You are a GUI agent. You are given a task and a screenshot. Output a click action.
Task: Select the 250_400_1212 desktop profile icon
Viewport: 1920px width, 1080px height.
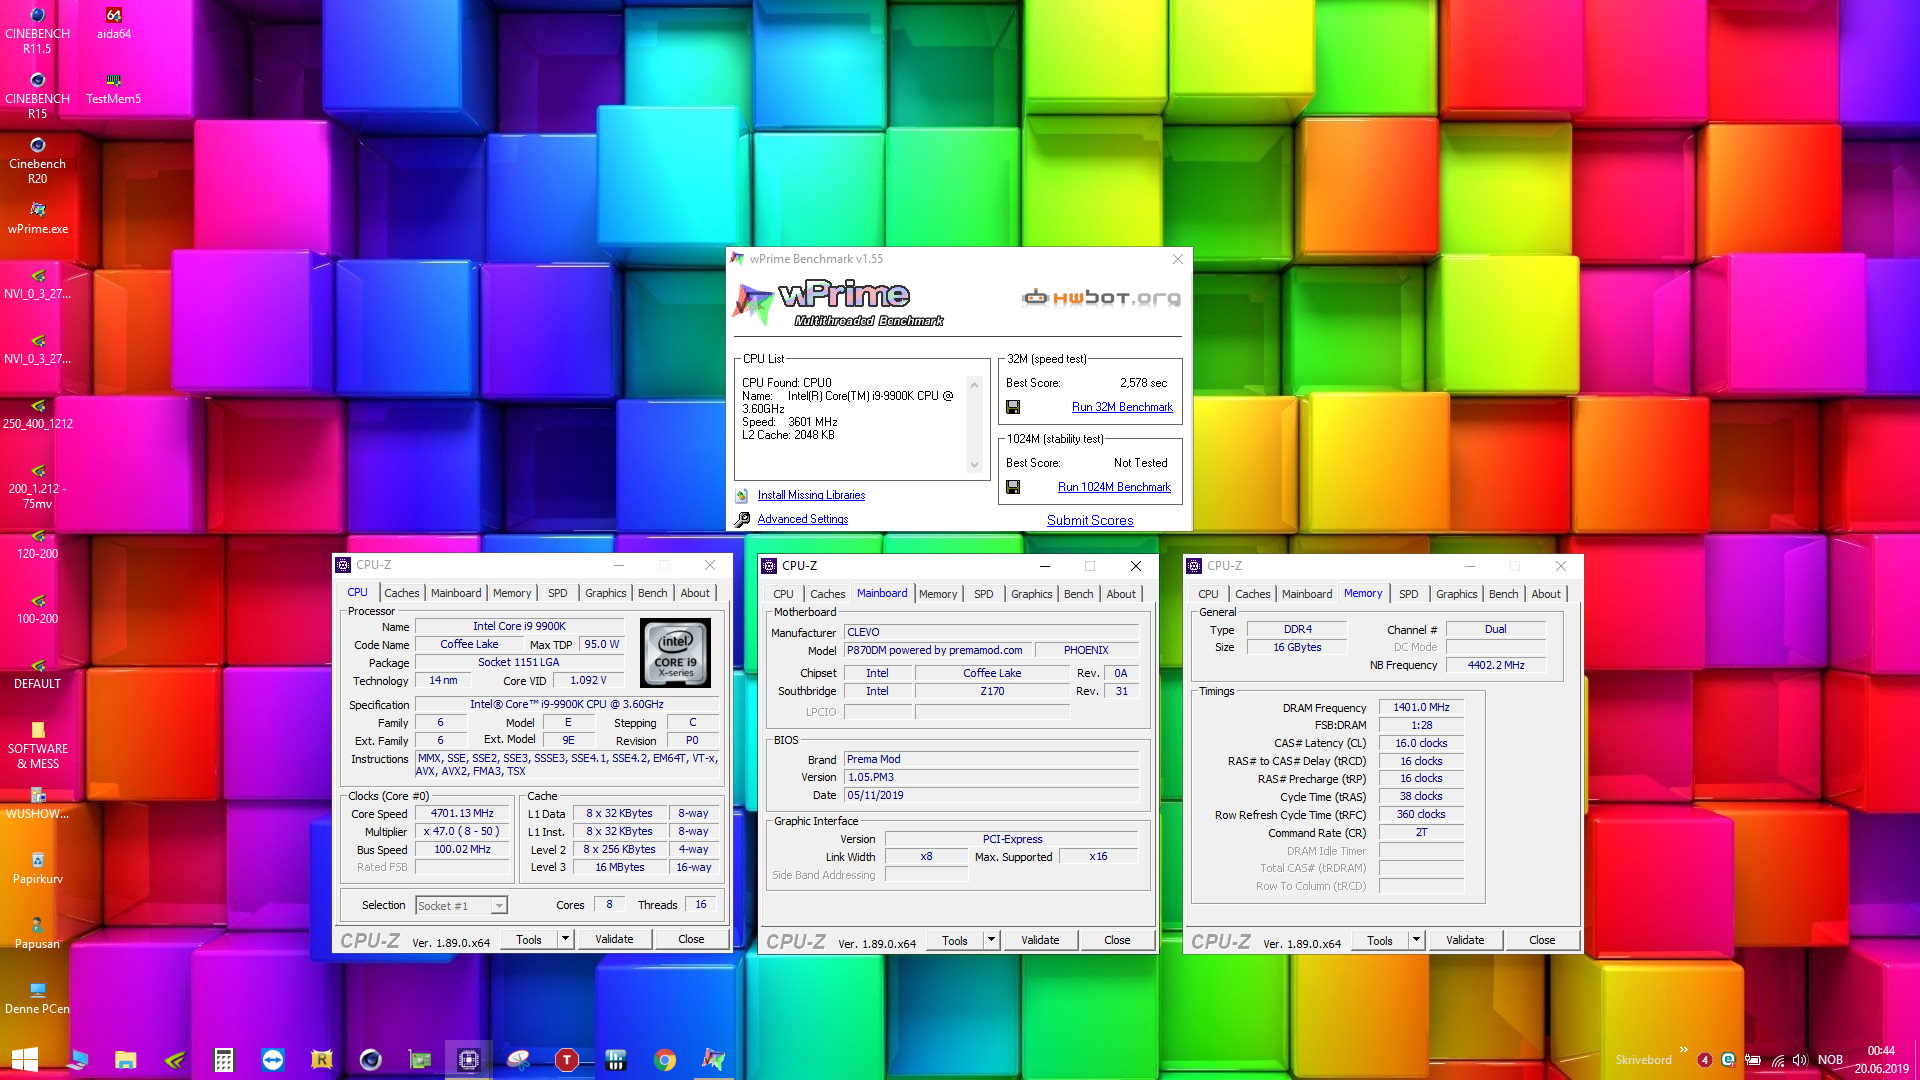[38, 414]
